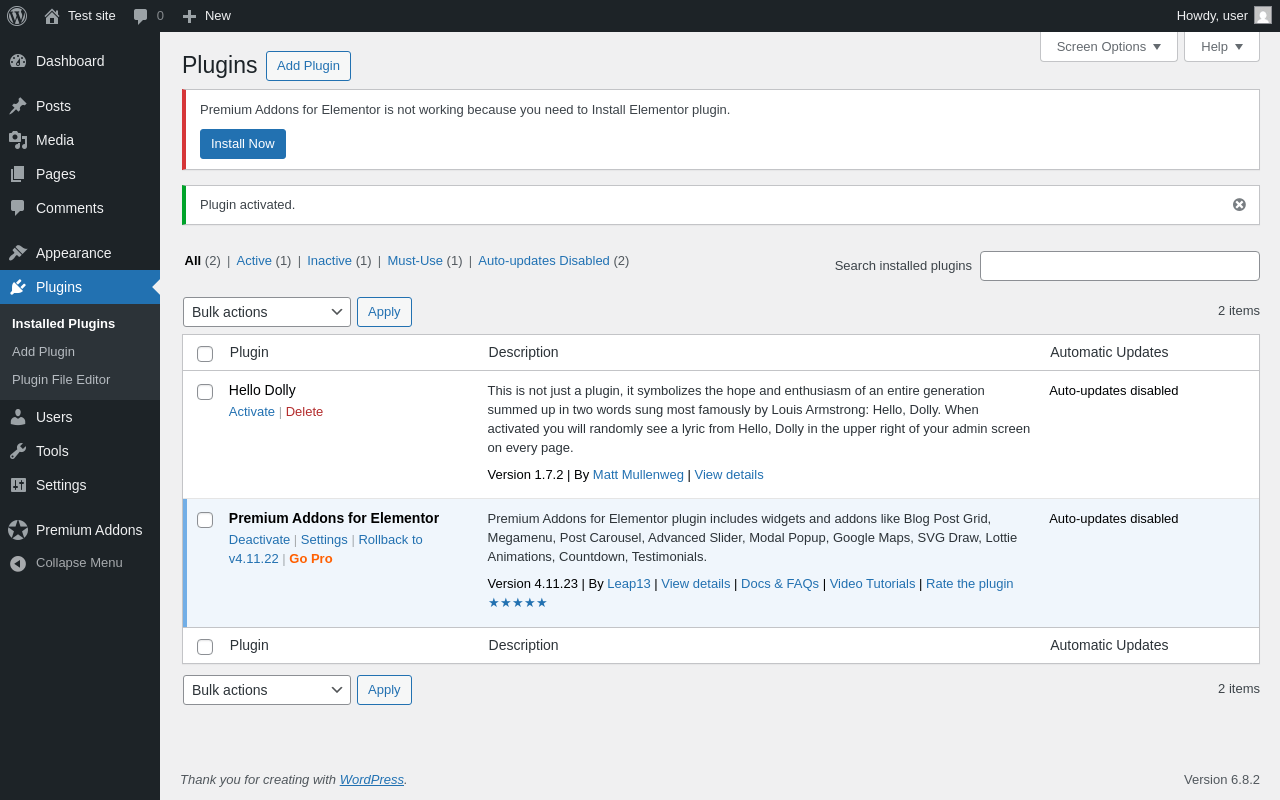Filter plugins by Active
1280x800 pixels.
coord(254,261)
